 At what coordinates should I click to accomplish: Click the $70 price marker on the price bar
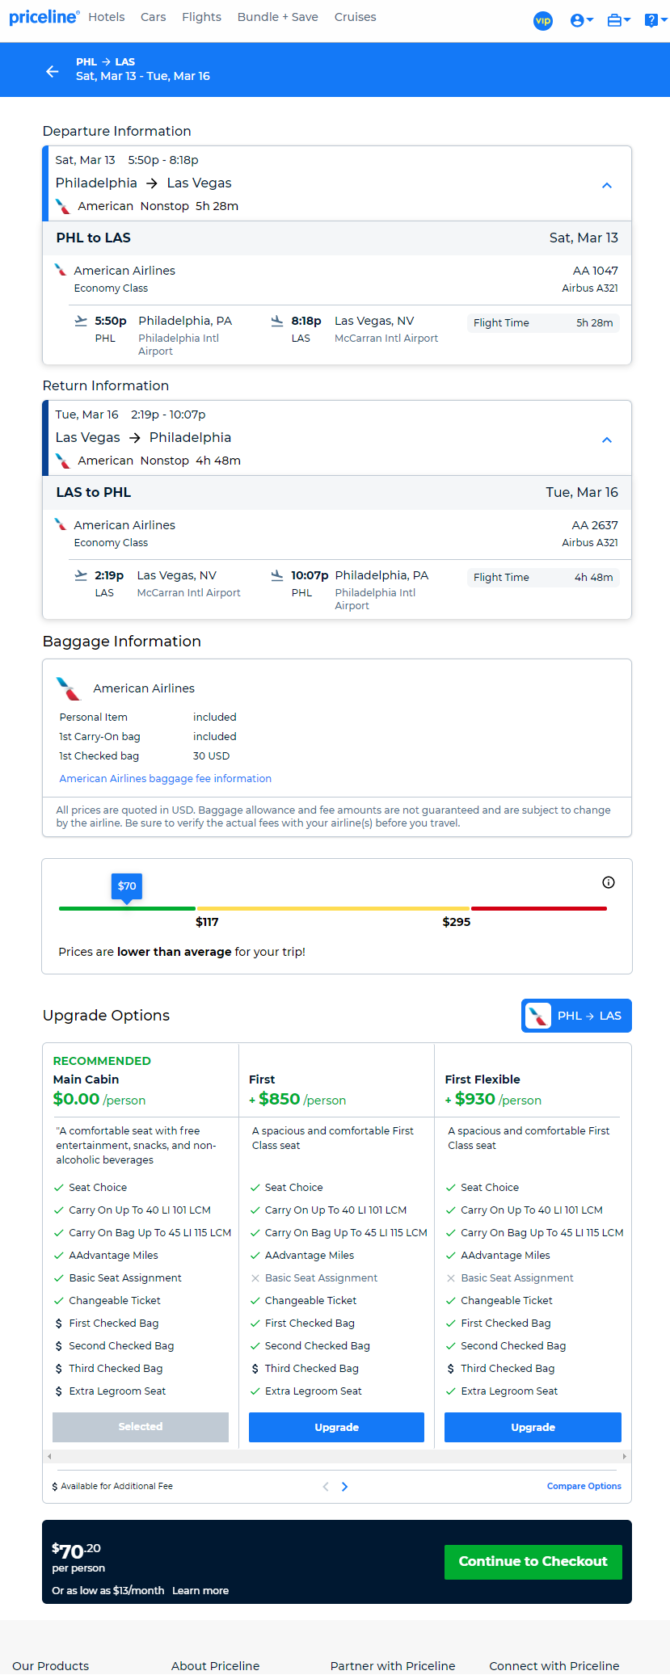coord(127,886)
